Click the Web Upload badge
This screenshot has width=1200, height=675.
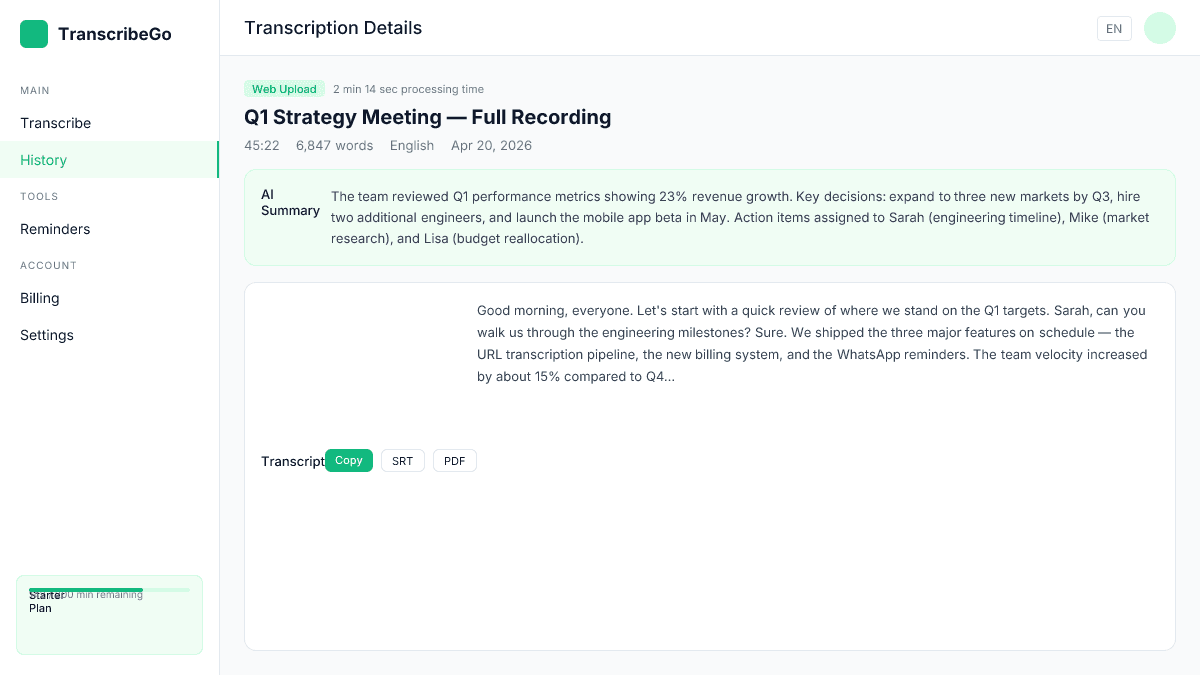point(284,89)
